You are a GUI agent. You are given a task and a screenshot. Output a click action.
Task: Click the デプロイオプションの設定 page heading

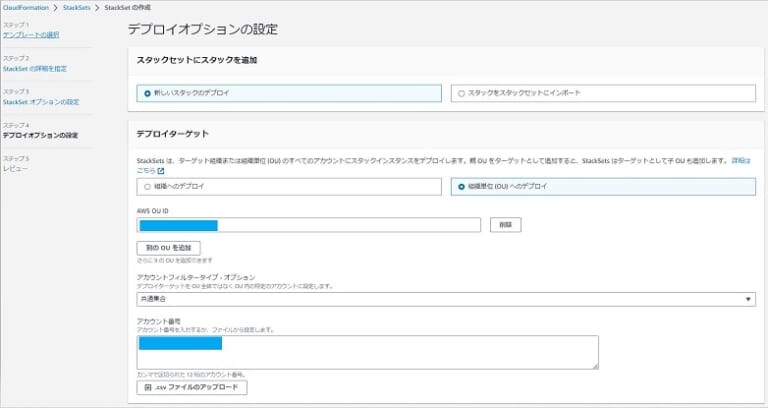coord(203,29)
